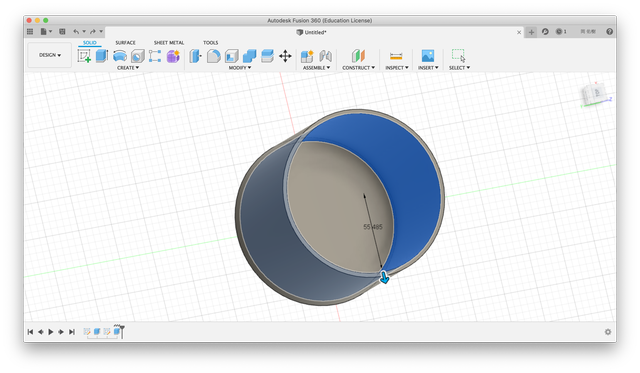
Task: Select the Shell tool
Action: coord(231,56)
